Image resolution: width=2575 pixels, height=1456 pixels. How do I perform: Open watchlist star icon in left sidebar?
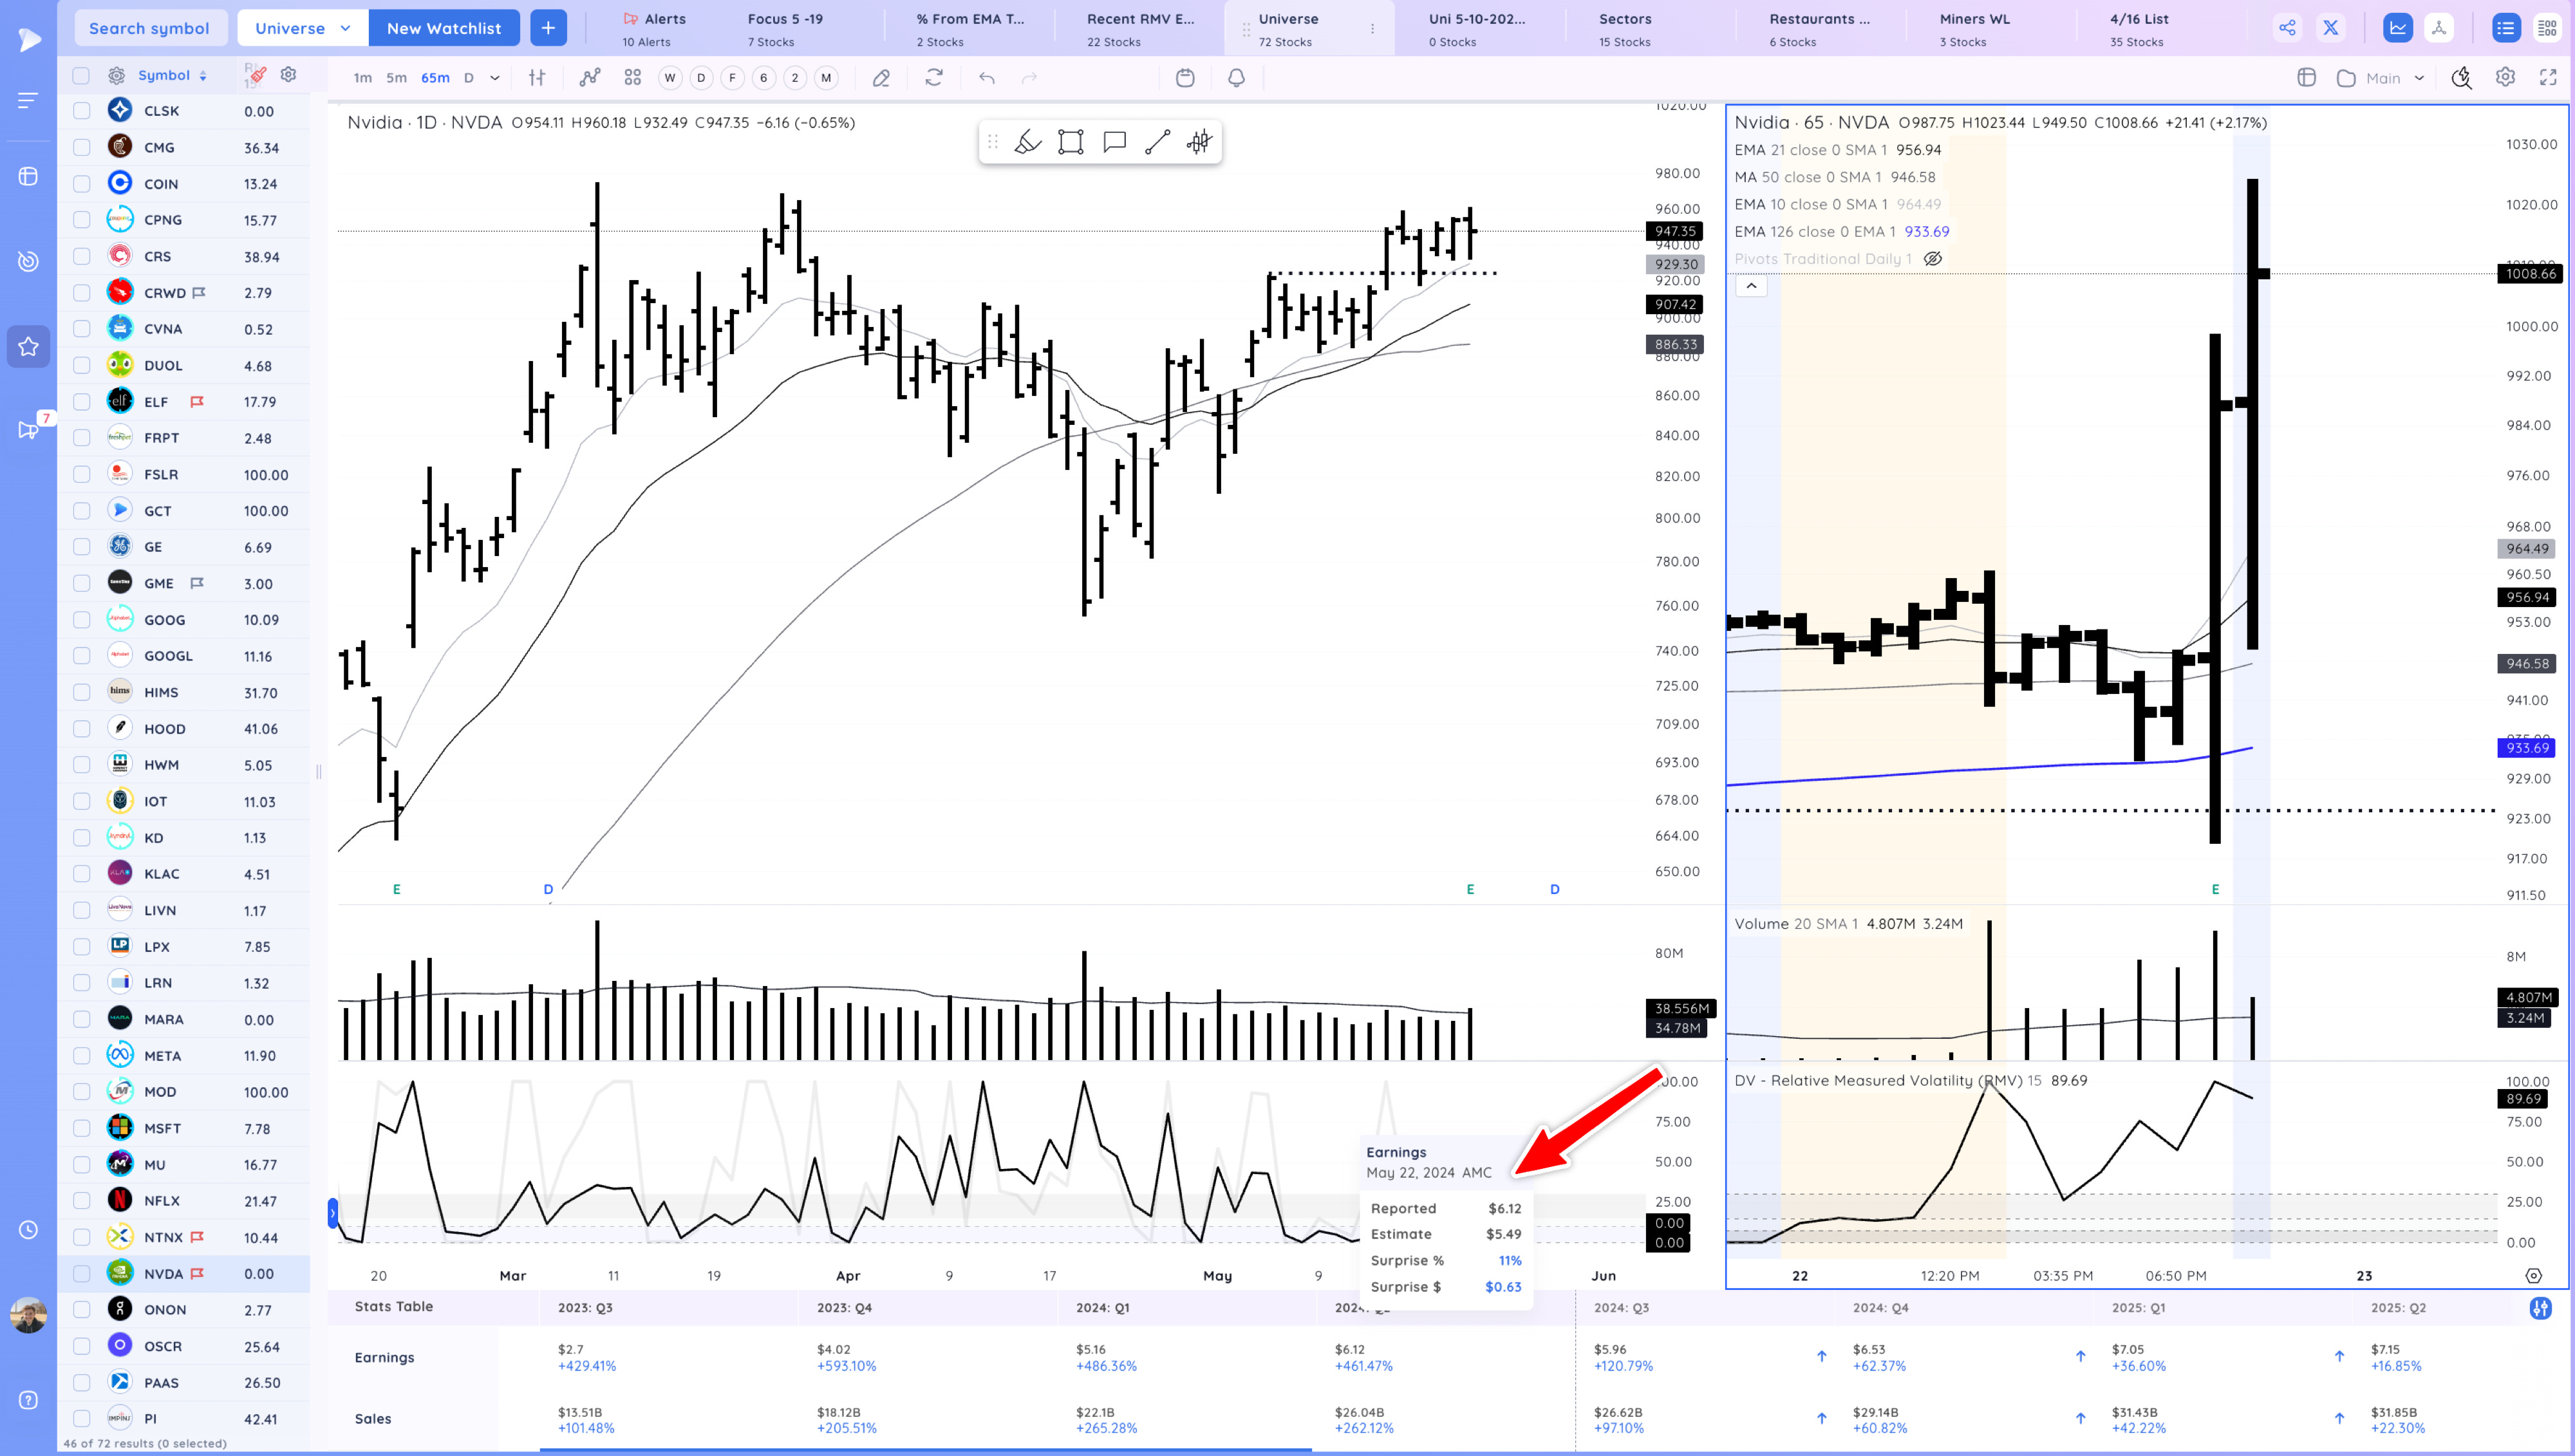pyautogui.click(x=28, y=347)
